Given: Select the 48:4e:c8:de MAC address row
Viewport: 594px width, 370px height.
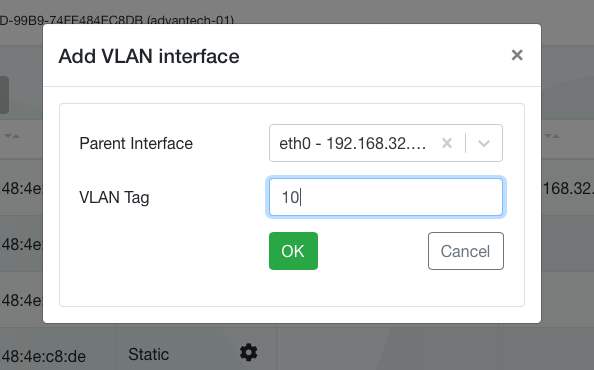Looking at the screenshot, I should (43, 356).
